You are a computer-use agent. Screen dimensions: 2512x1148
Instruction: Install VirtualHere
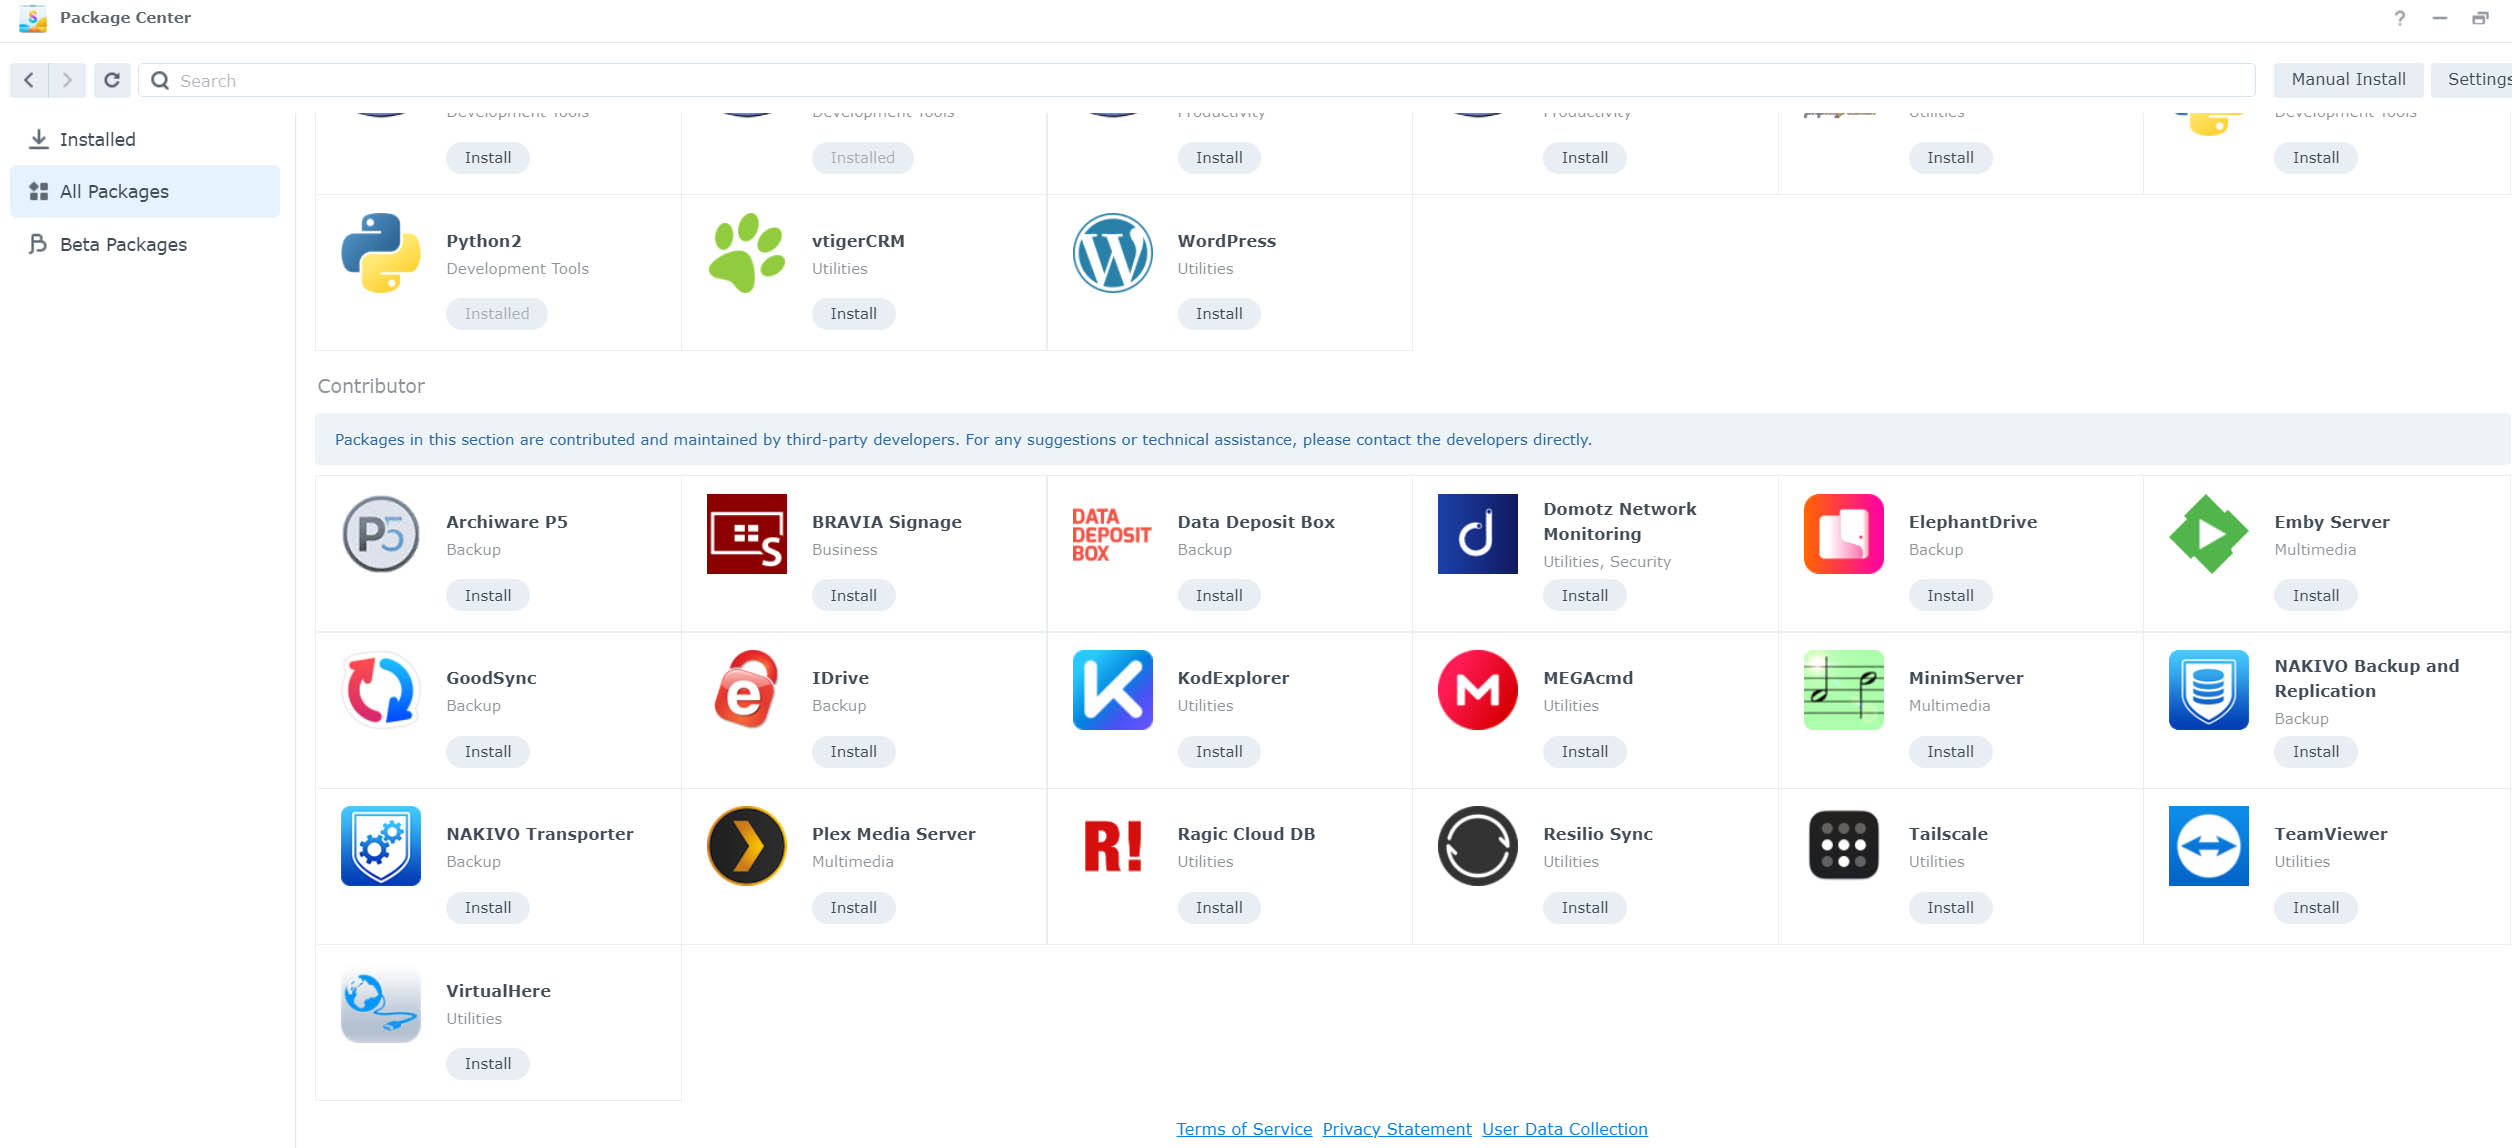488,1064
